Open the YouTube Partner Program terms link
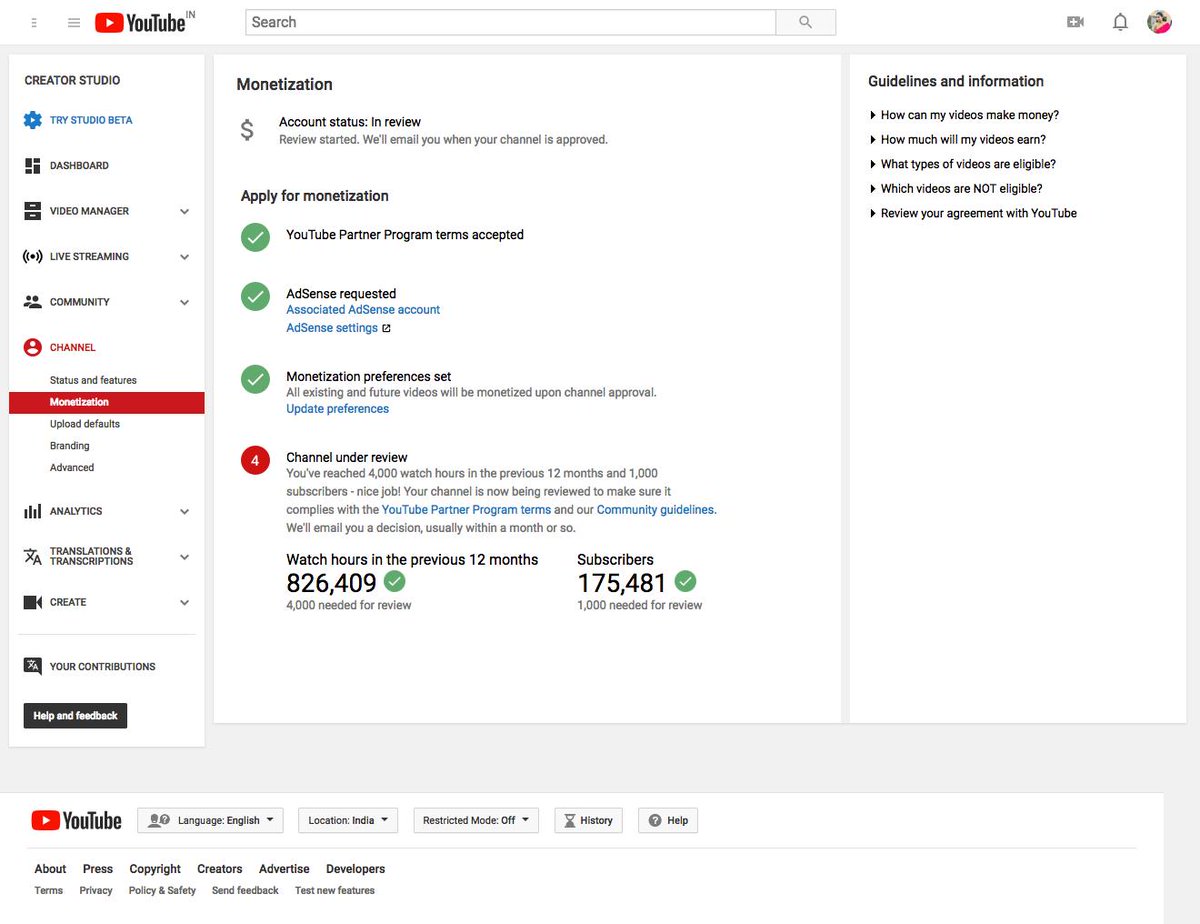The width and height of the screenshot is (1200, 924). click(466, 510)
